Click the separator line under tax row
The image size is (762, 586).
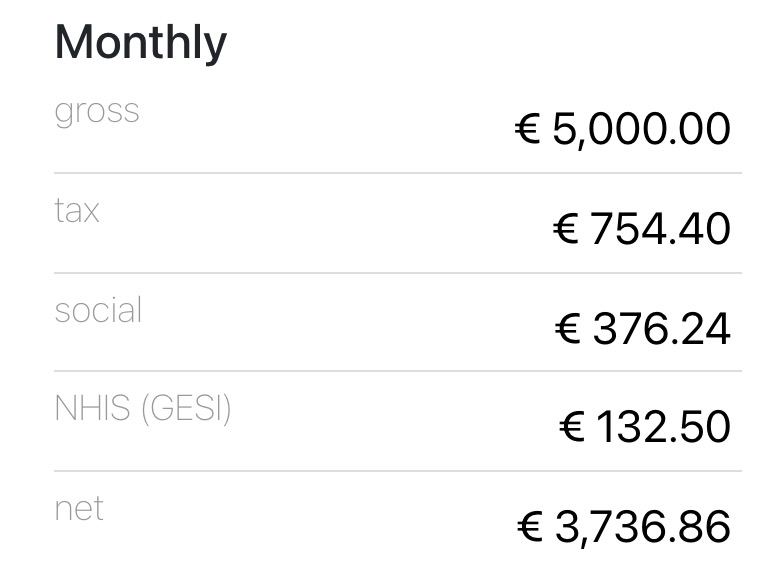[x=398, y=272]
